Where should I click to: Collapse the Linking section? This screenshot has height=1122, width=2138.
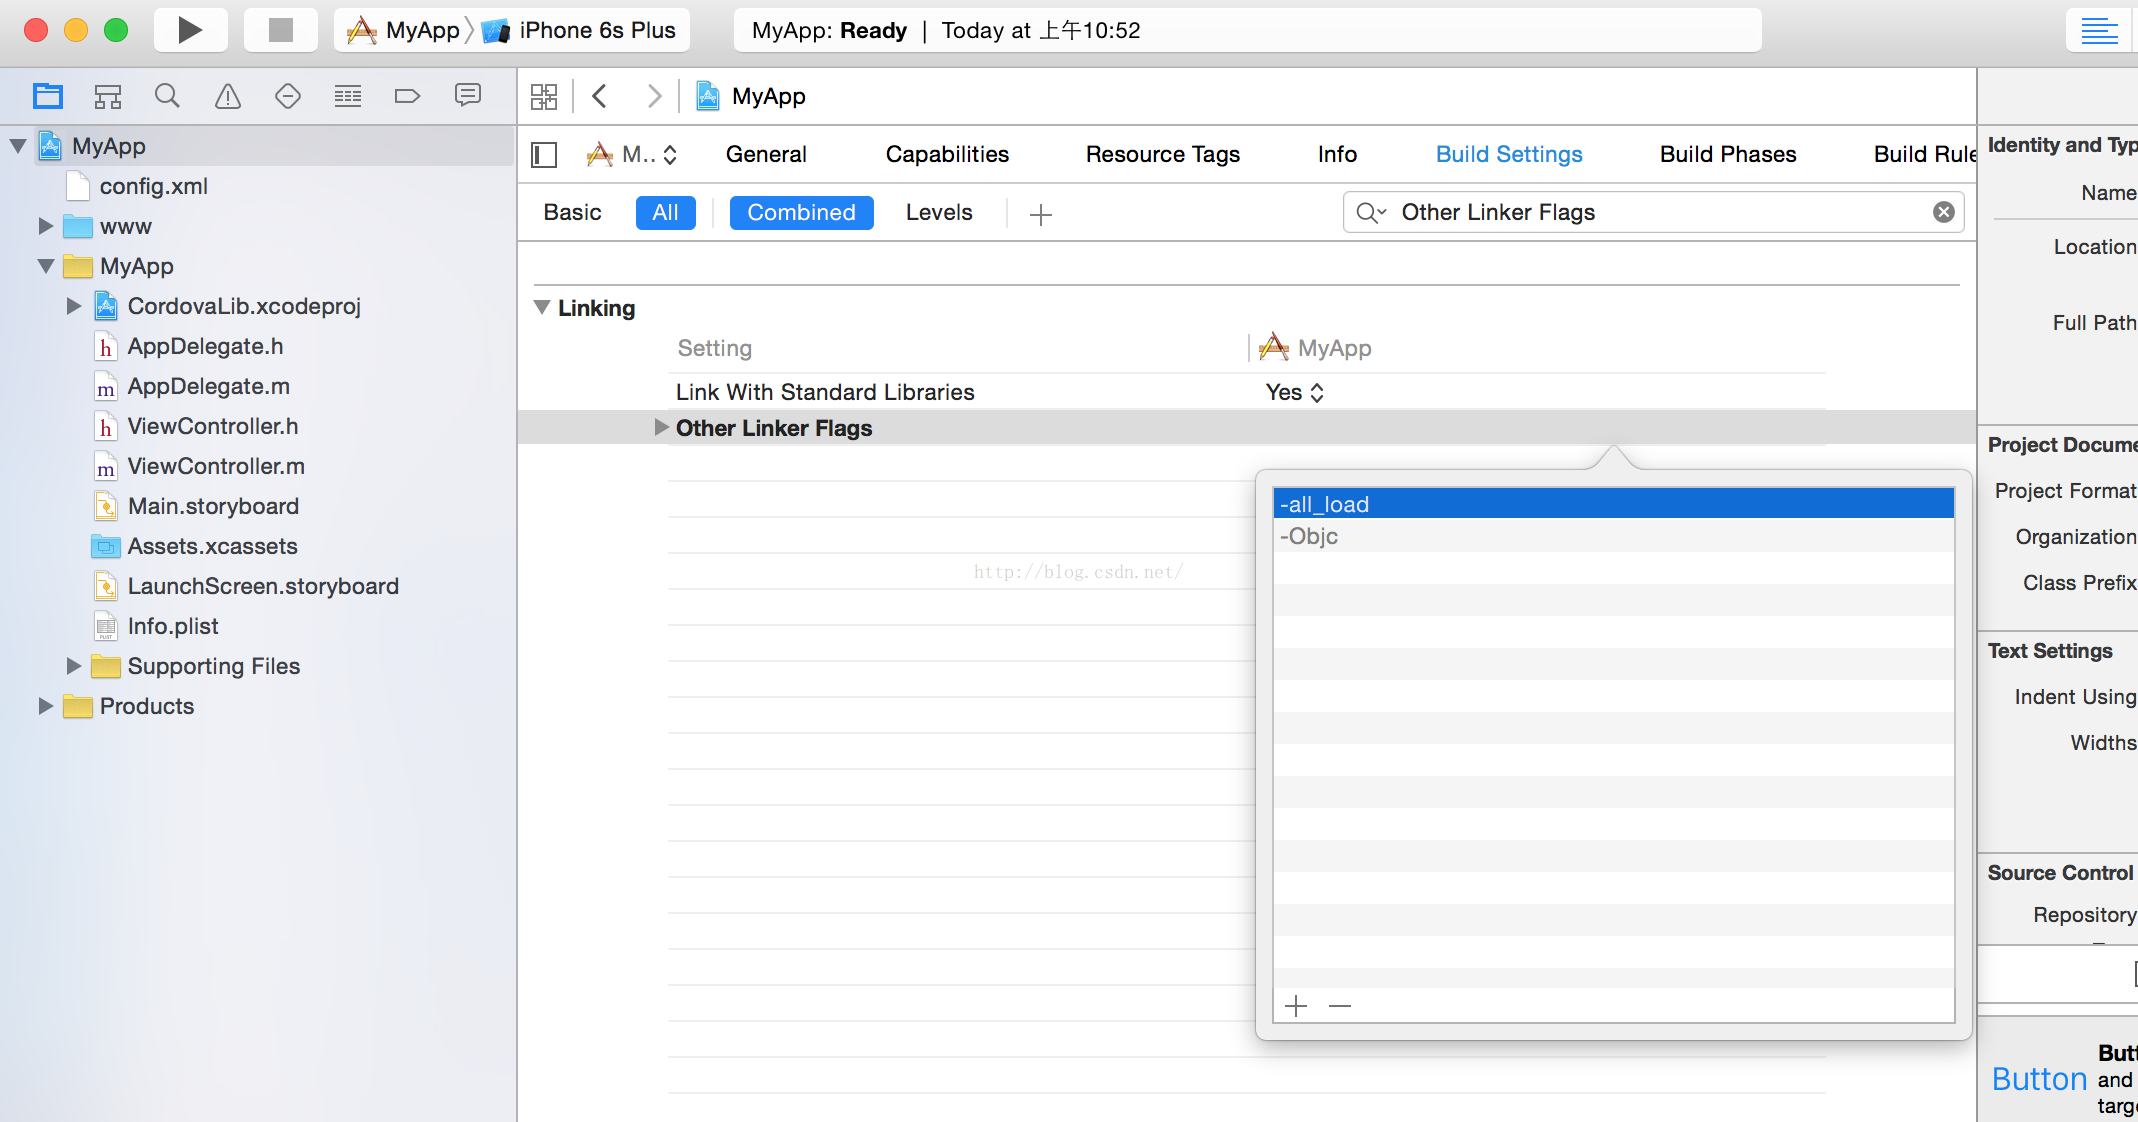542,307
